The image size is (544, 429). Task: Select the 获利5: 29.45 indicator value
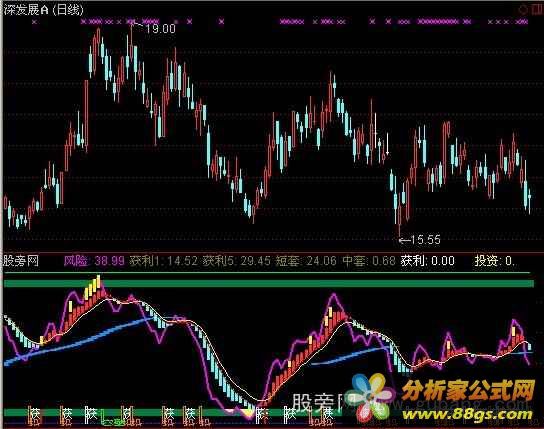(x=237, y=261)
